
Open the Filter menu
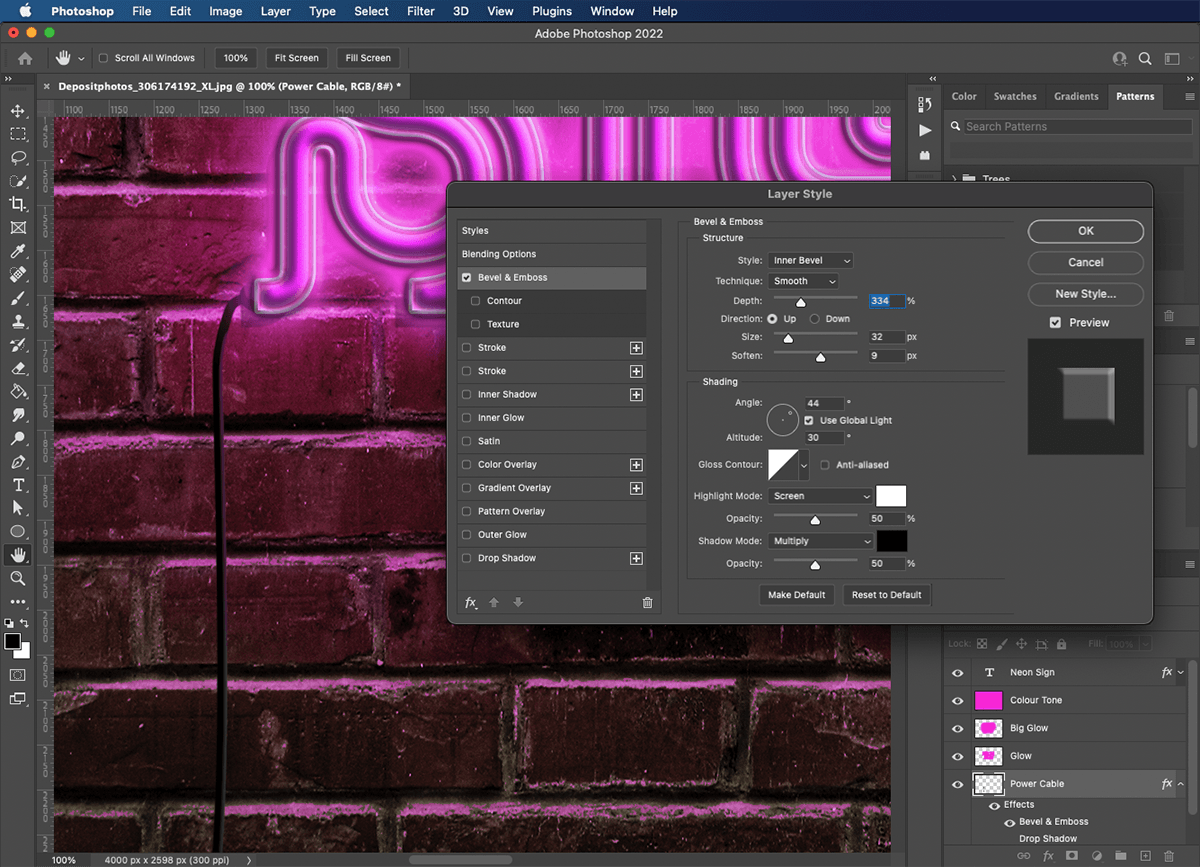click(420, 11)
